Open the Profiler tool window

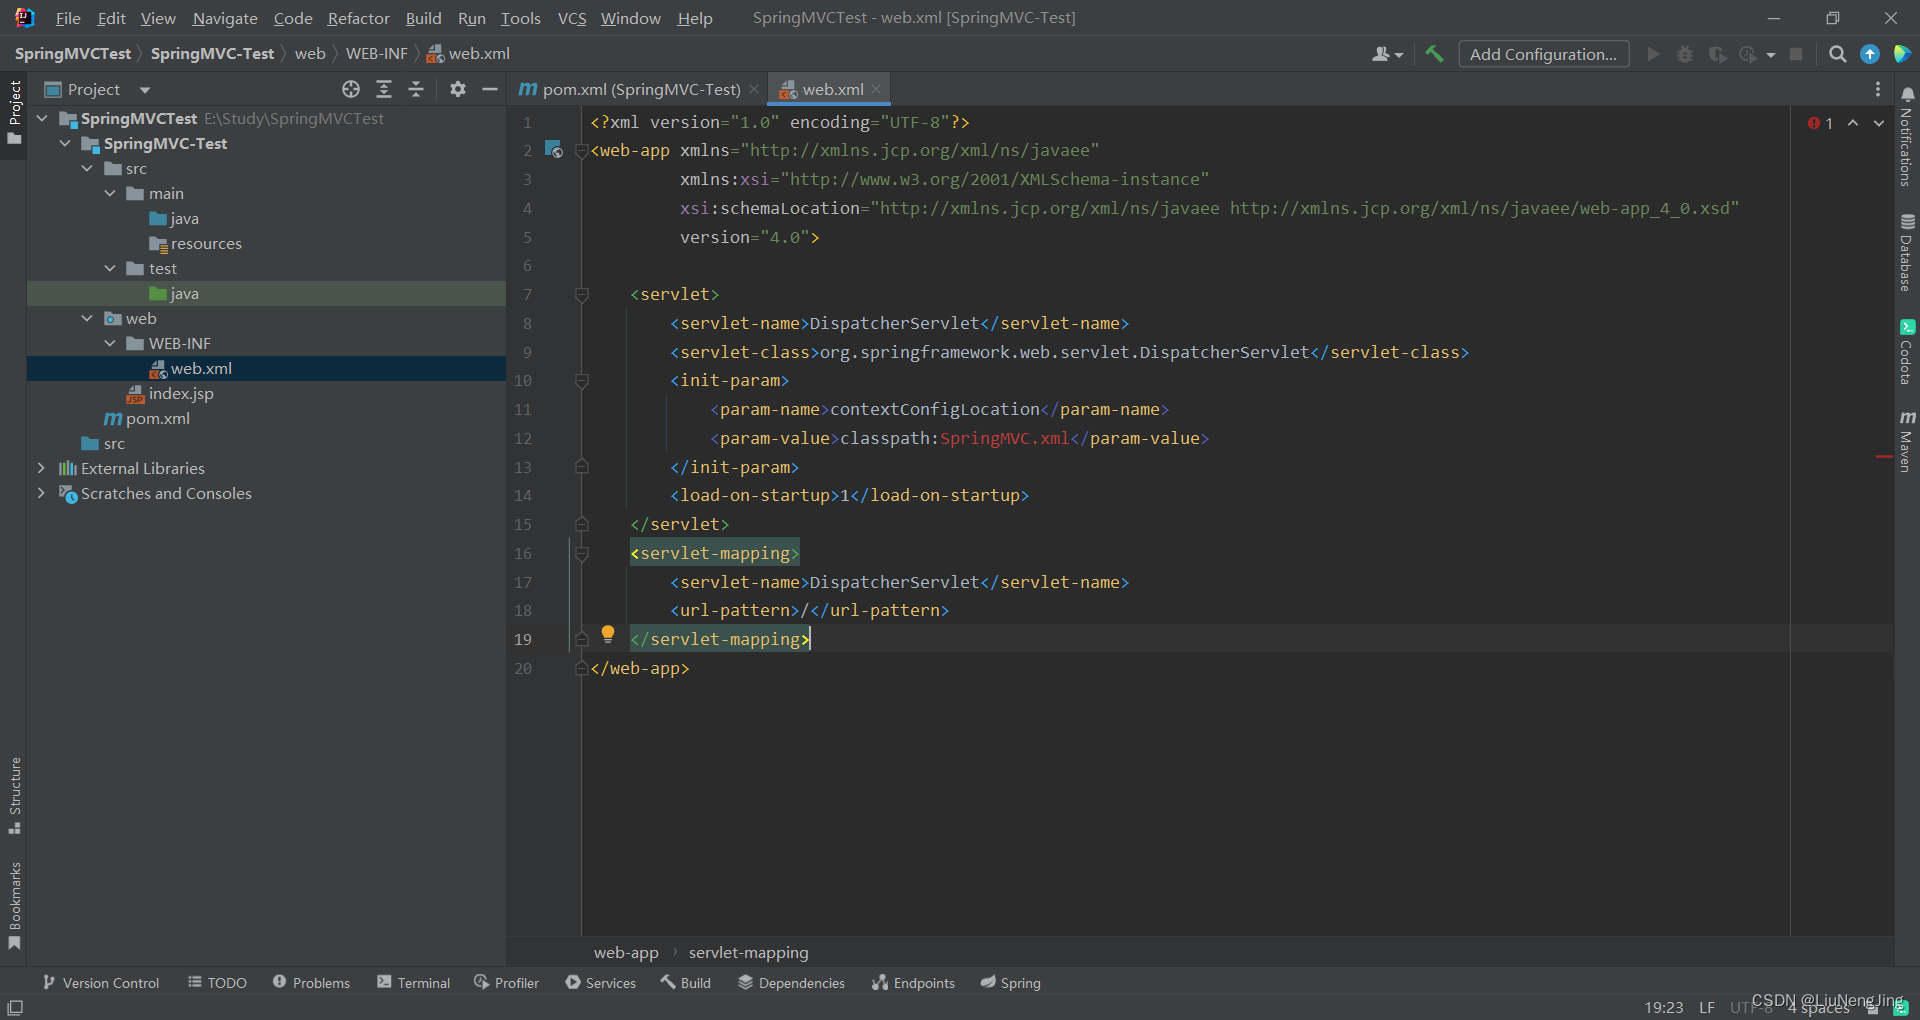(506, 983)
